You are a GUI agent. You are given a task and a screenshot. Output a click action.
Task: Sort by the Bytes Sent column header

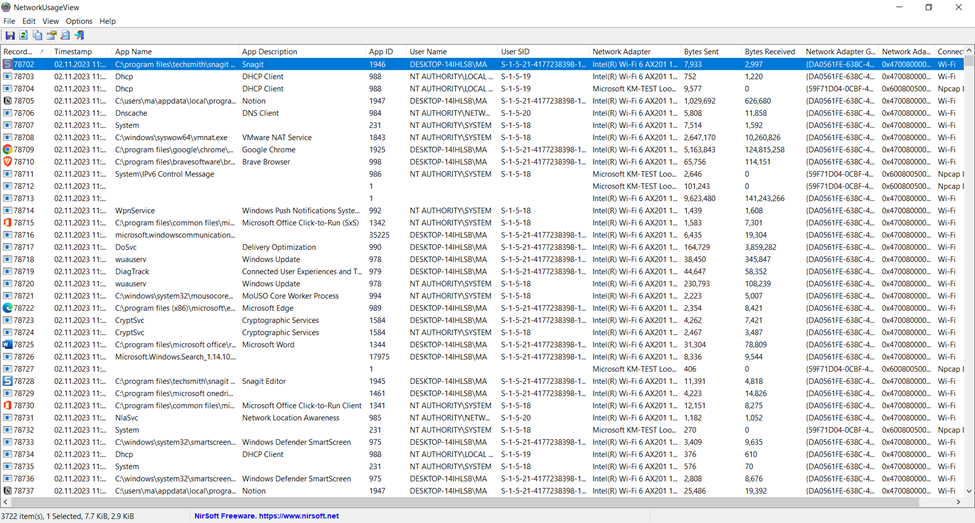pos(701,51)
